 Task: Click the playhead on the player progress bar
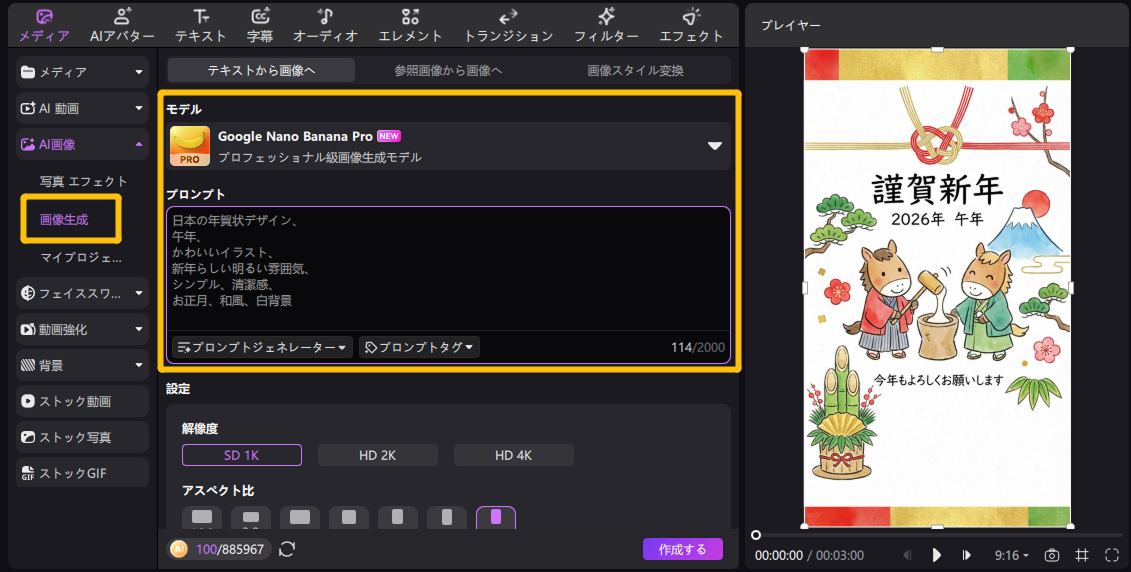(x=756, y=535)
